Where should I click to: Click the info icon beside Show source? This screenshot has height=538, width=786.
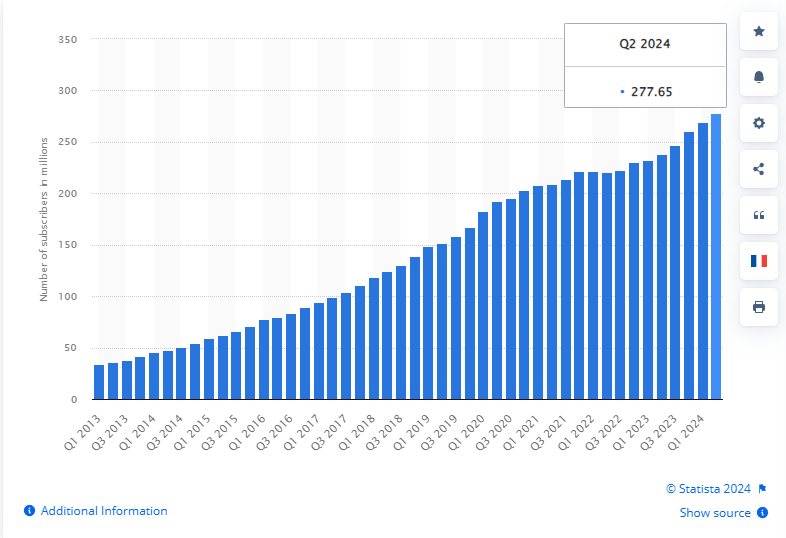pyautogui.click(x=762, y=513)
